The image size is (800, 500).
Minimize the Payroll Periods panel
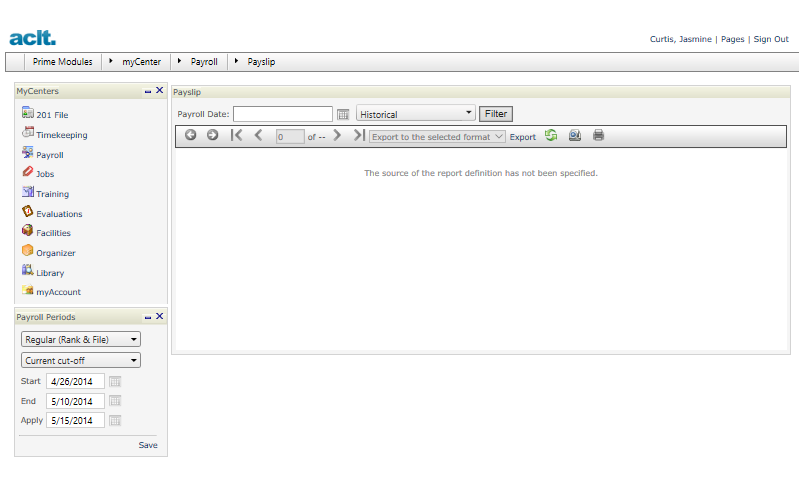pyautogui.click(x=148, y=317)
